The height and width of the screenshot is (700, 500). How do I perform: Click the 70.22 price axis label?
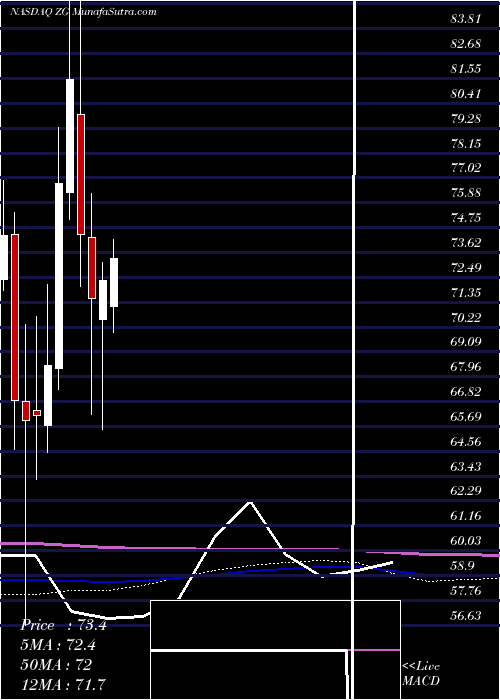[466, 318]
